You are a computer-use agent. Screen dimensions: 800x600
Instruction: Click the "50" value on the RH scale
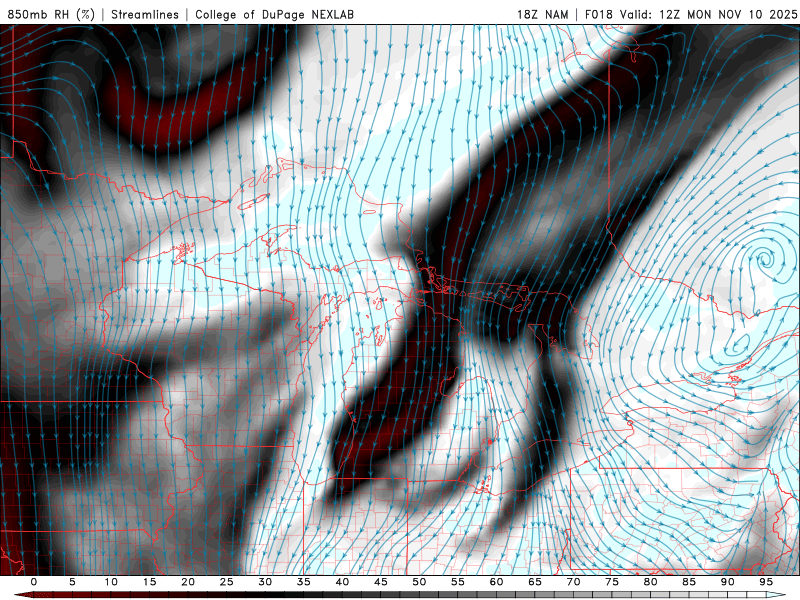pos(419,582)
